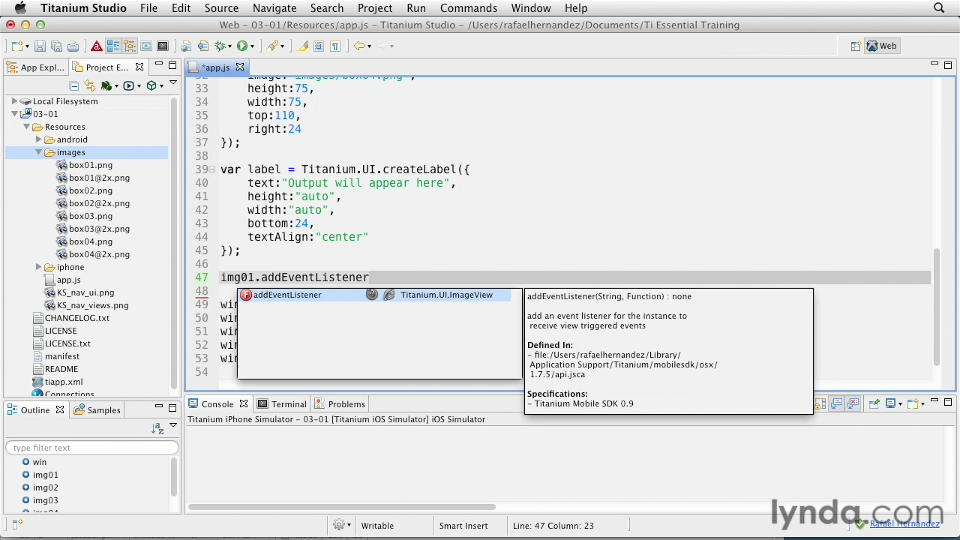Switch to the Terminal tab
Screen dimensions: 960x540
tap(282, 404)
